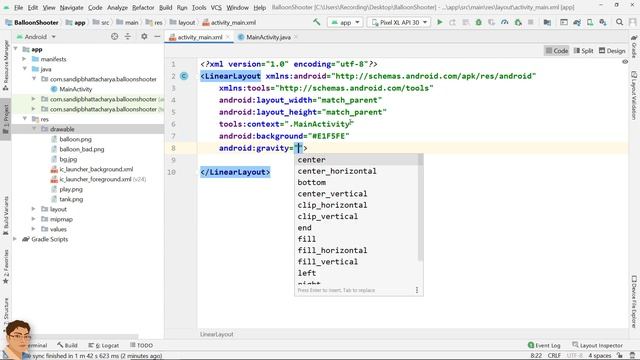Viewport: 640px width, 360px height.
Task: Open the Layout Validation side tab
Action: pos(634,96)
